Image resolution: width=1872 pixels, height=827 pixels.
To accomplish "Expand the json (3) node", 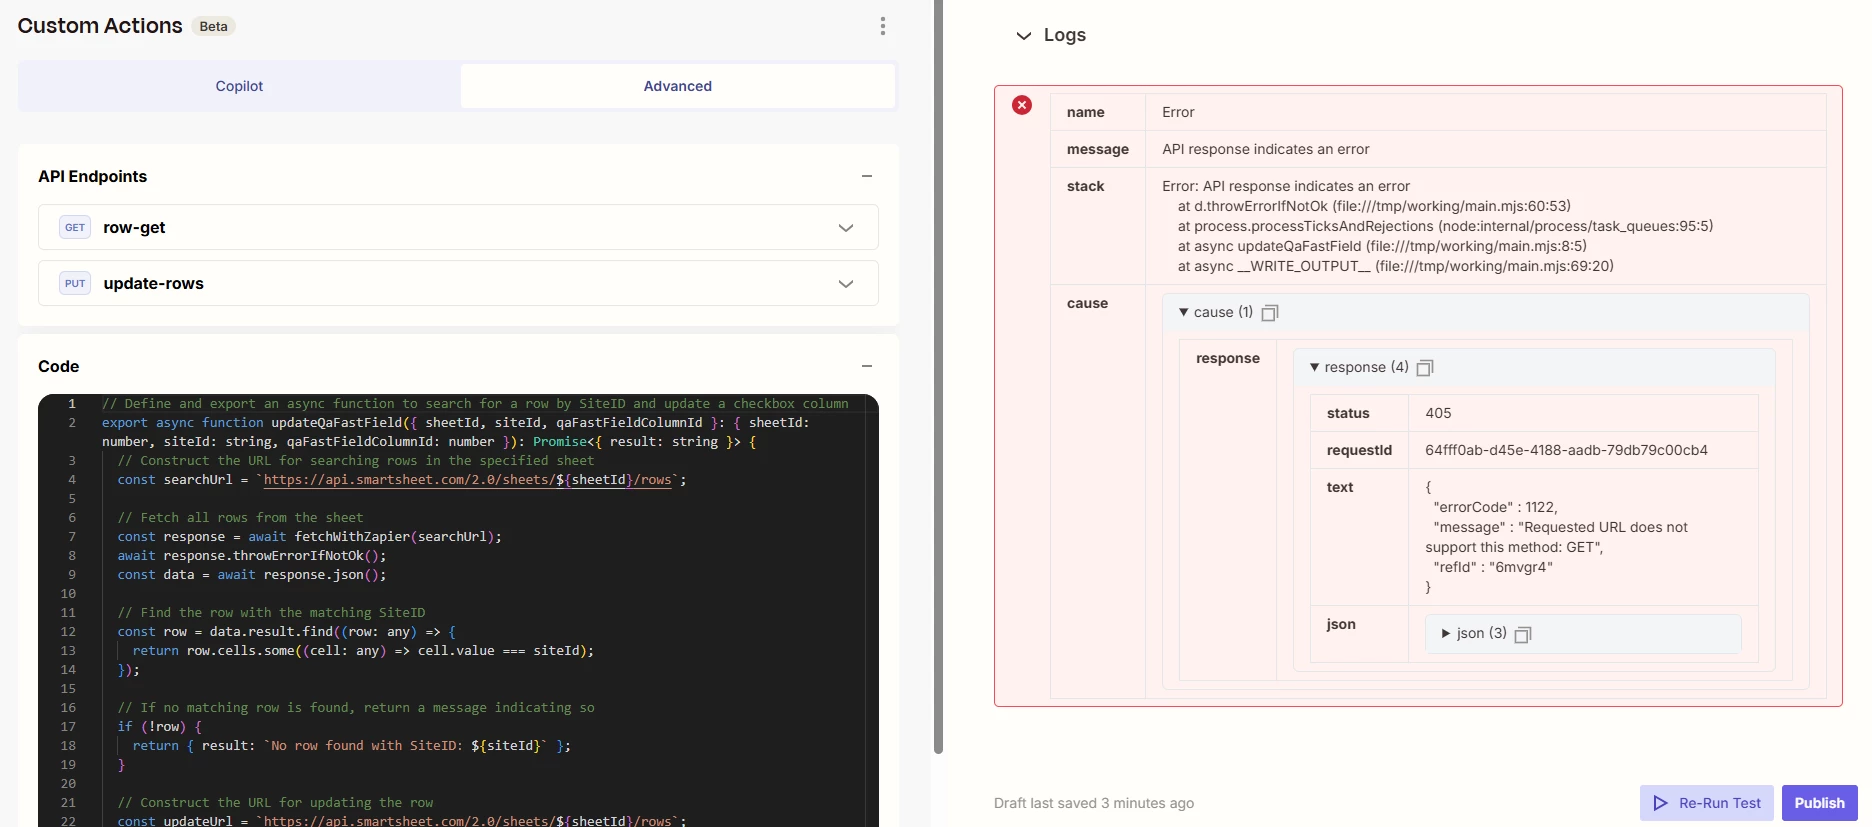I will click(x=1445, y=633).
